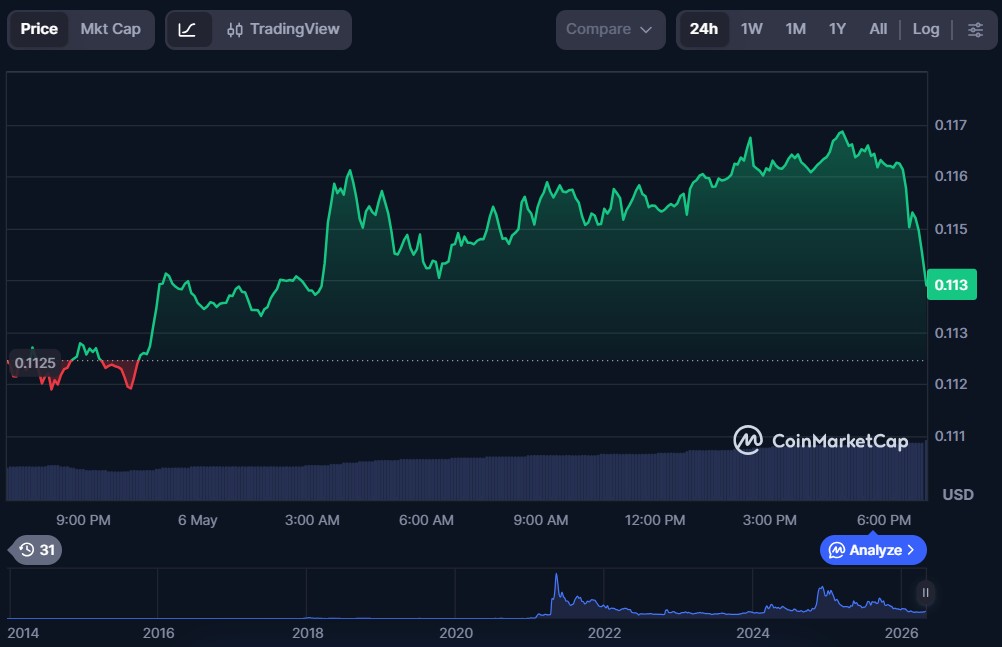Select the All time range
The image size is (1002, 647).
pyautogui.click(x=878, y=29)
